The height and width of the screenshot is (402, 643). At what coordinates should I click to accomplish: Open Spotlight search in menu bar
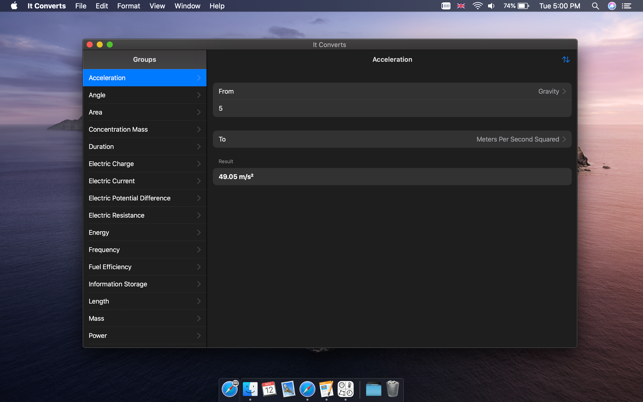[595, 6]
